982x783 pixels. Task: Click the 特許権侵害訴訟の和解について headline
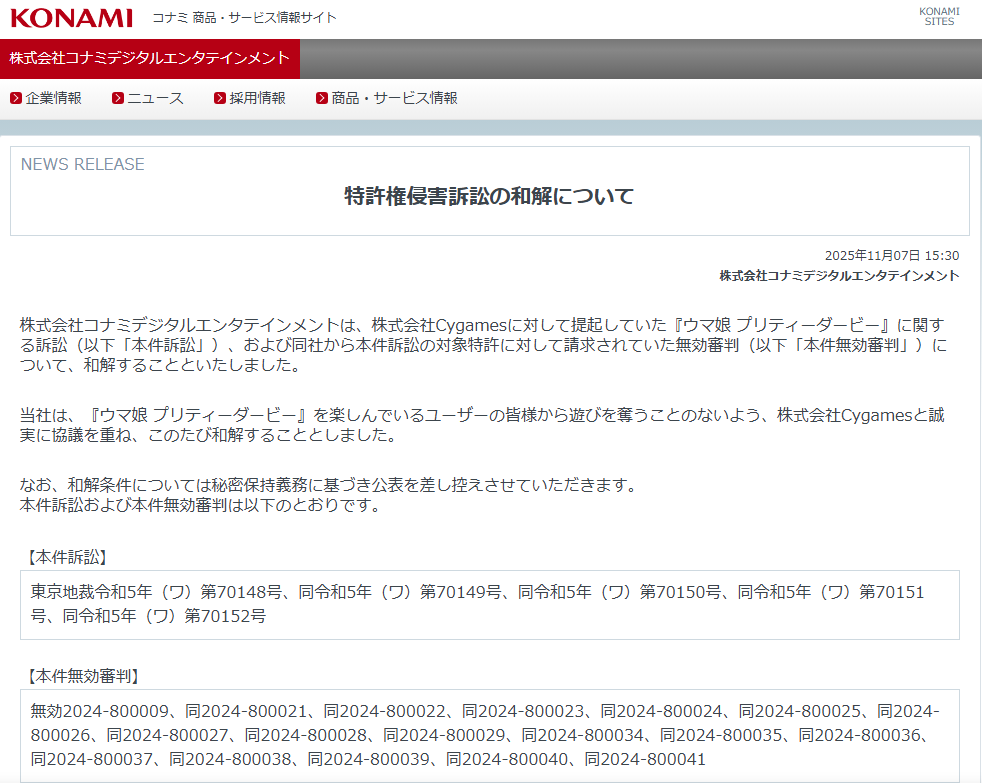click(x=489, y=196)
